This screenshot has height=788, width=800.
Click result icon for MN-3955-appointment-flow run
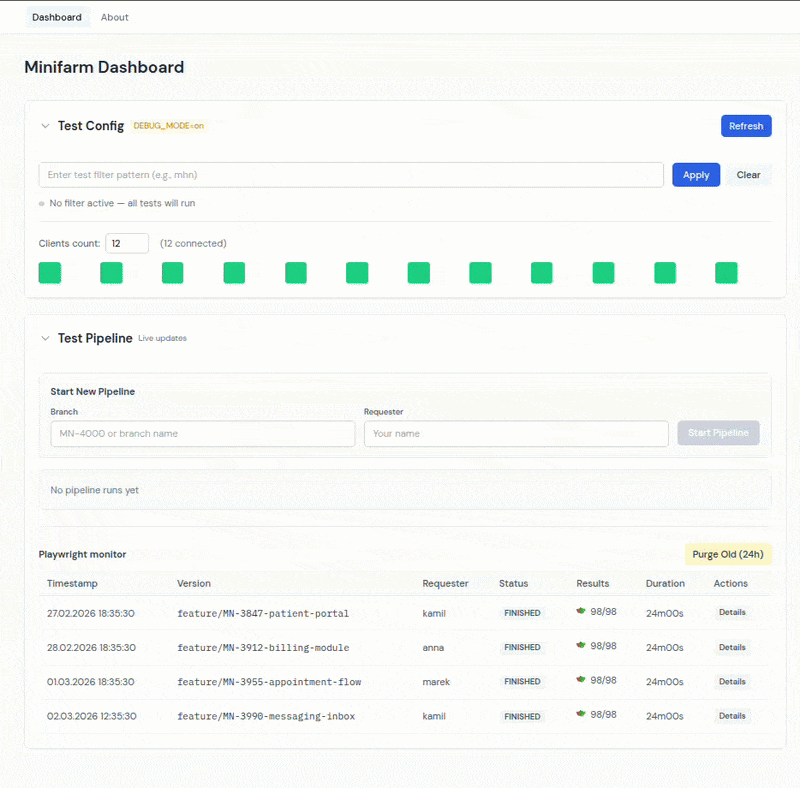(581, 679)
